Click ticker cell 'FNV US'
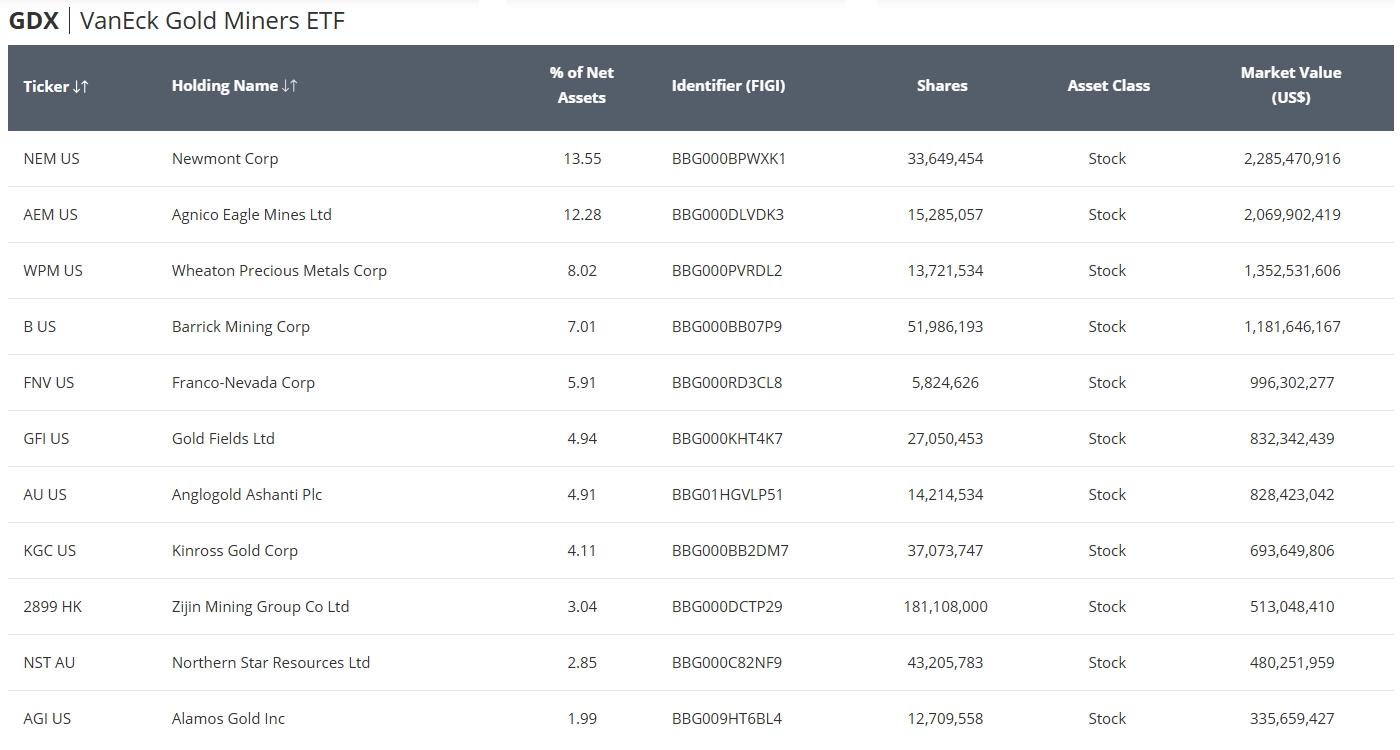This screenshot has width=1400, height=750. (x=49, y=383)
